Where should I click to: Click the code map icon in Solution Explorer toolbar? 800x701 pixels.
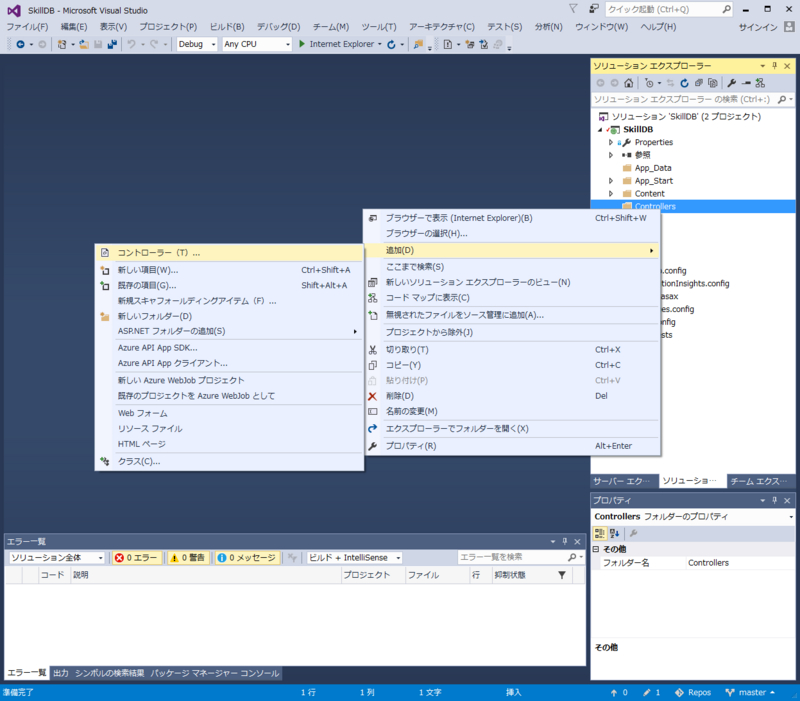pyautogui.click(x=760, y=83)
